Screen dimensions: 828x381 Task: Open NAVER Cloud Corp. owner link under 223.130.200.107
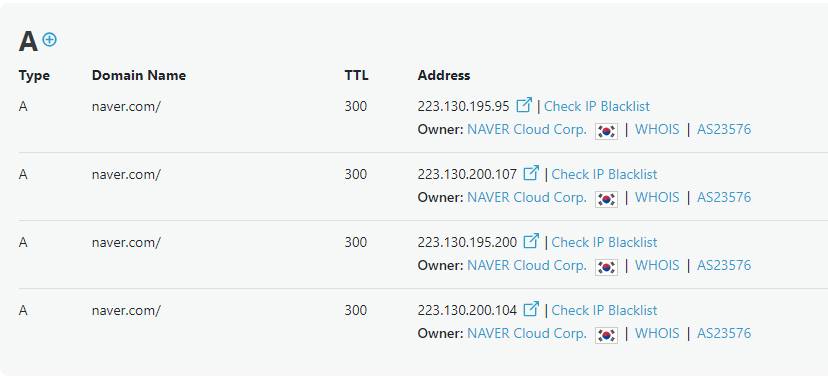pyautogui.click(x=527, y=198)
